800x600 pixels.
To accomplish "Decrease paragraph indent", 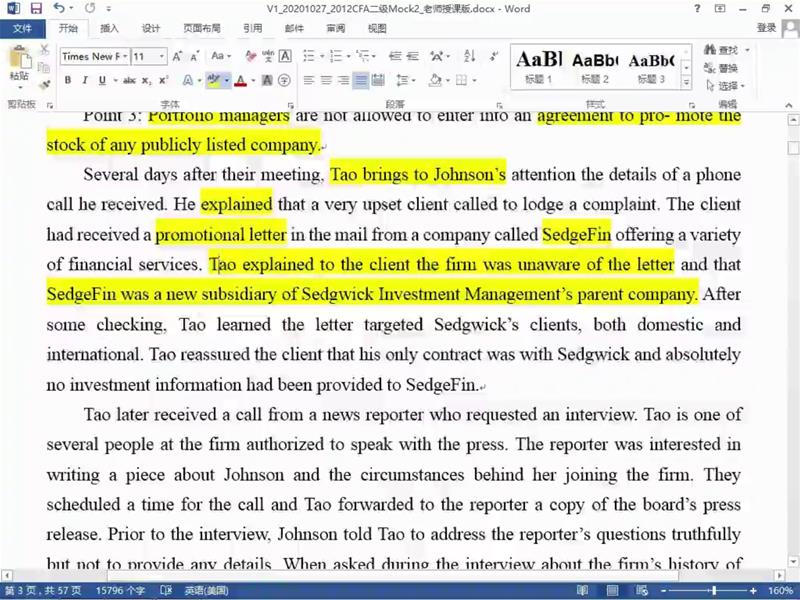I will 394,56.
